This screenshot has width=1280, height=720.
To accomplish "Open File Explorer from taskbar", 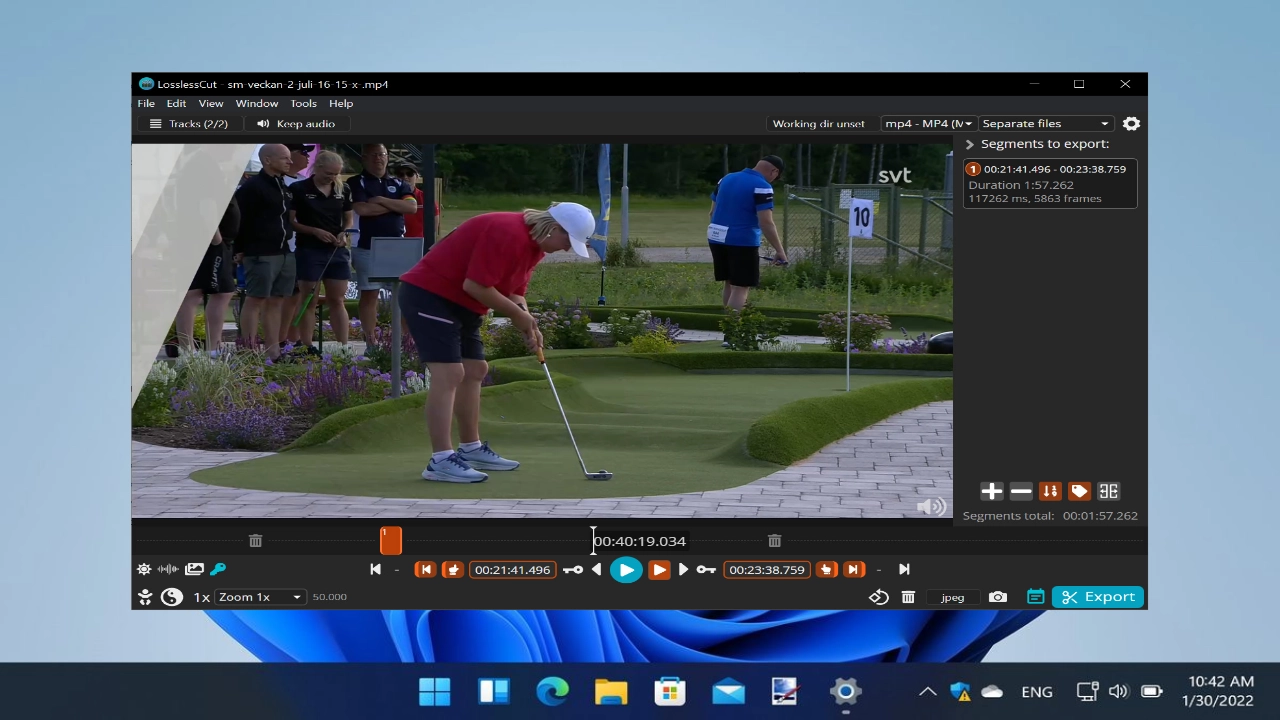I will (x=611, y=691).
